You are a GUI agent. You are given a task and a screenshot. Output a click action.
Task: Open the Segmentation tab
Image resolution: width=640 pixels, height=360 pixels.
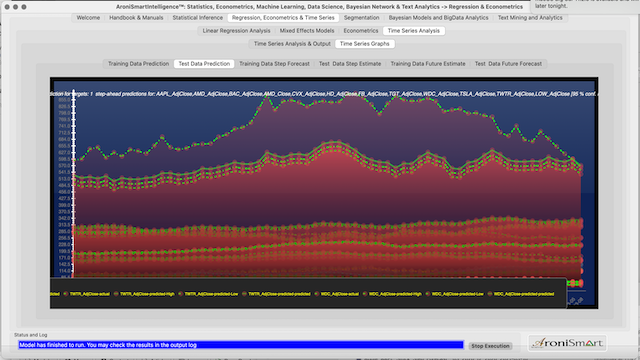coord(361,18)
